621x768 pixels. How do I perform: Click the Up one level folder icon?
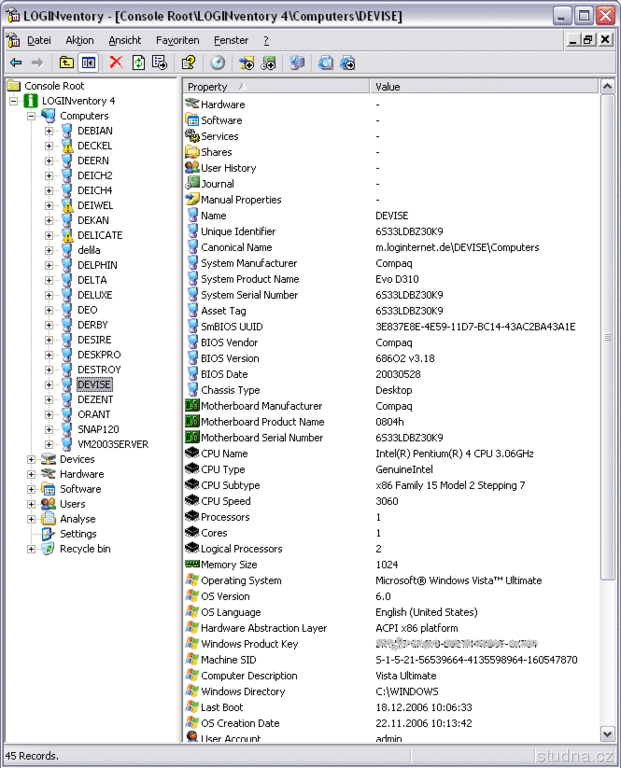(x=67, y=63)
